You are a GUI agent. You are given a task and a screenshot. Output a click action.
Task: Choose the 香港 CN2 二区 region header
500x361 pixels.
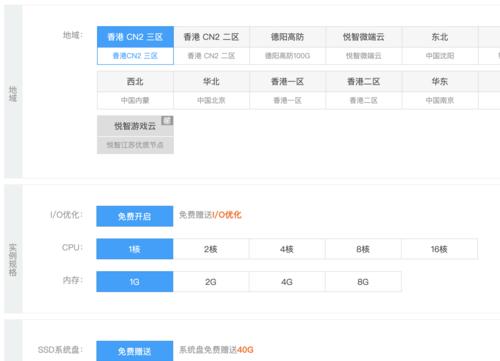211,37
